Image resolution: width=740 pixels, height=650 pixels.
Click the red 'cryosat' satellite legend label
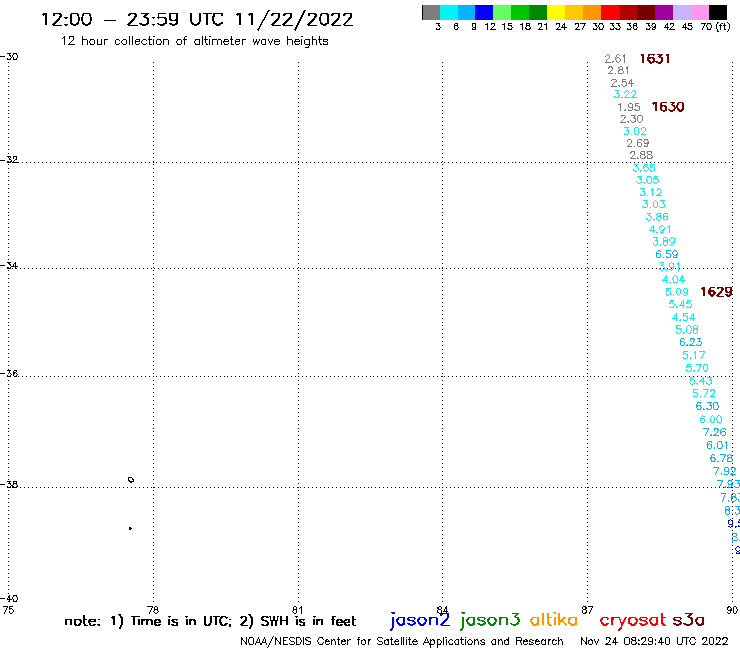tap(633, 620)
